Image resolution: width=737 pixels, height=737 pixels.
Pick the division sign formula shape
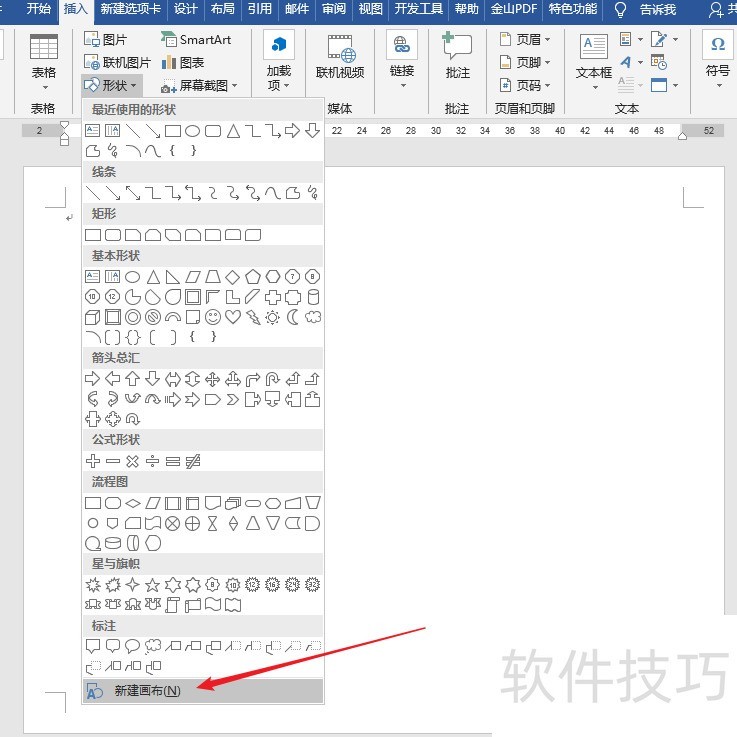click(x=152, y=461)
